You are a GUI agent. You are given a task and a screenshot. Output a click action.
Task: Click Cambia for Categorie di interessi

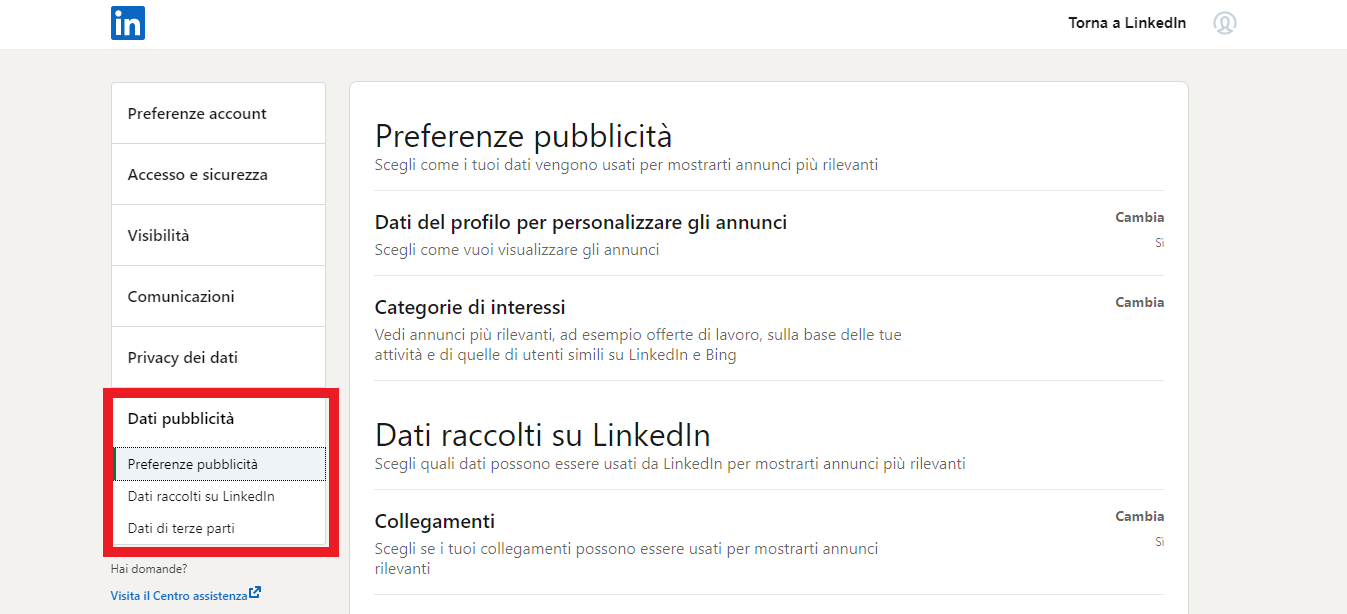point(1139,301)
